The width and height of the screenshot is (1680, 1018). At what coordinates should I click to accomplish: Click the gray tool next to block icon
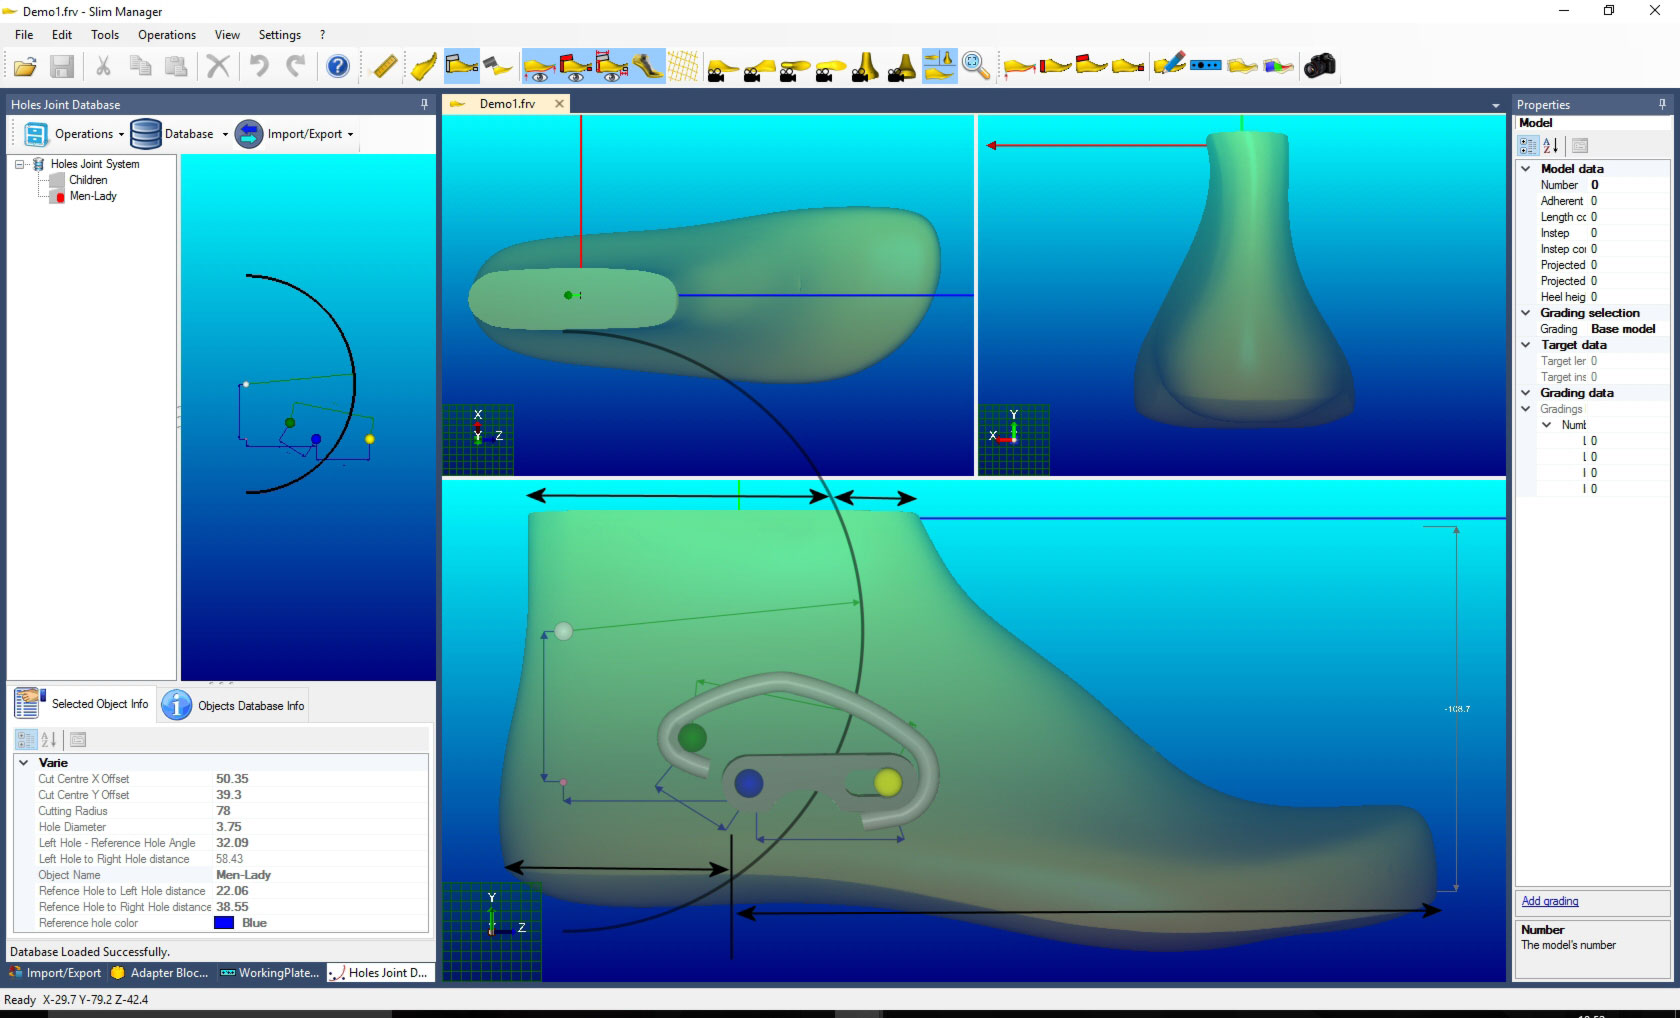(497, 67)
